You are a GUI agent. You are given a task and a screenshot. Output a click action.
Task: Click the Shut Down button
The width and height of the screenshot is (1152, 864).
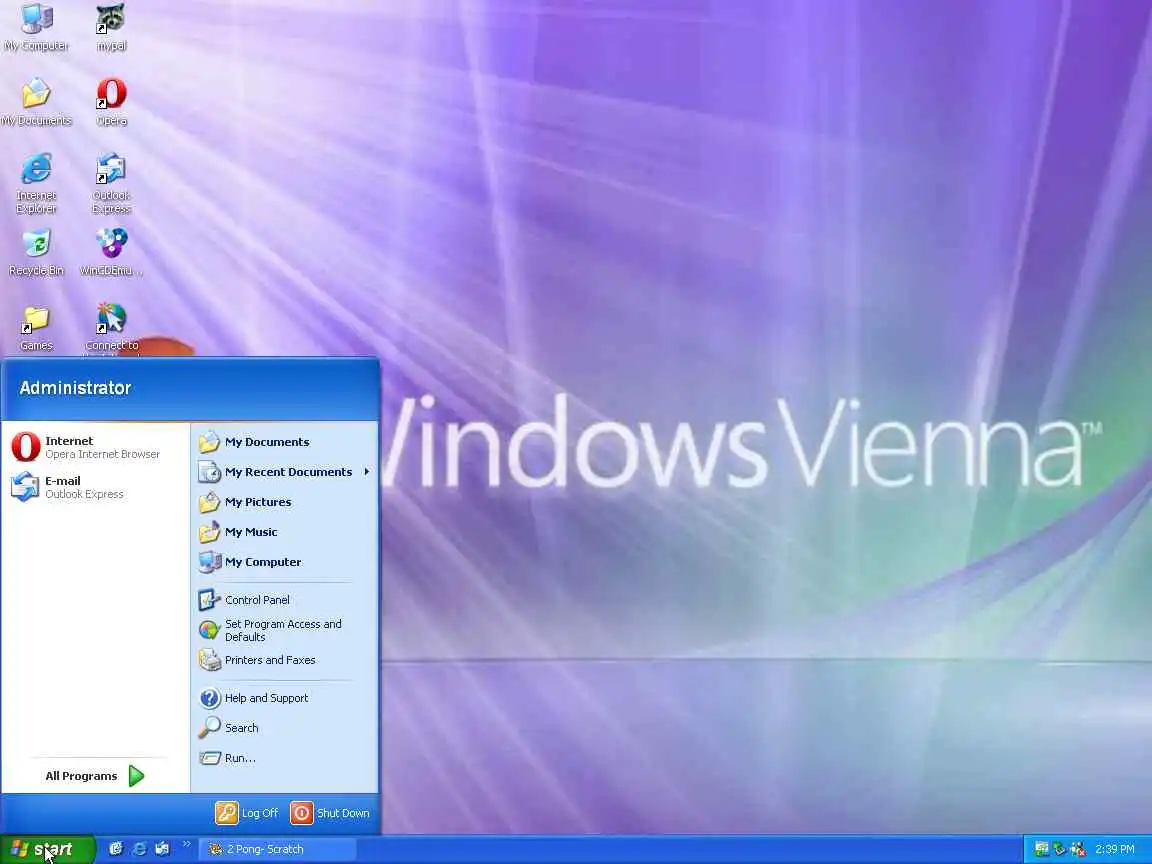(330, 813)
